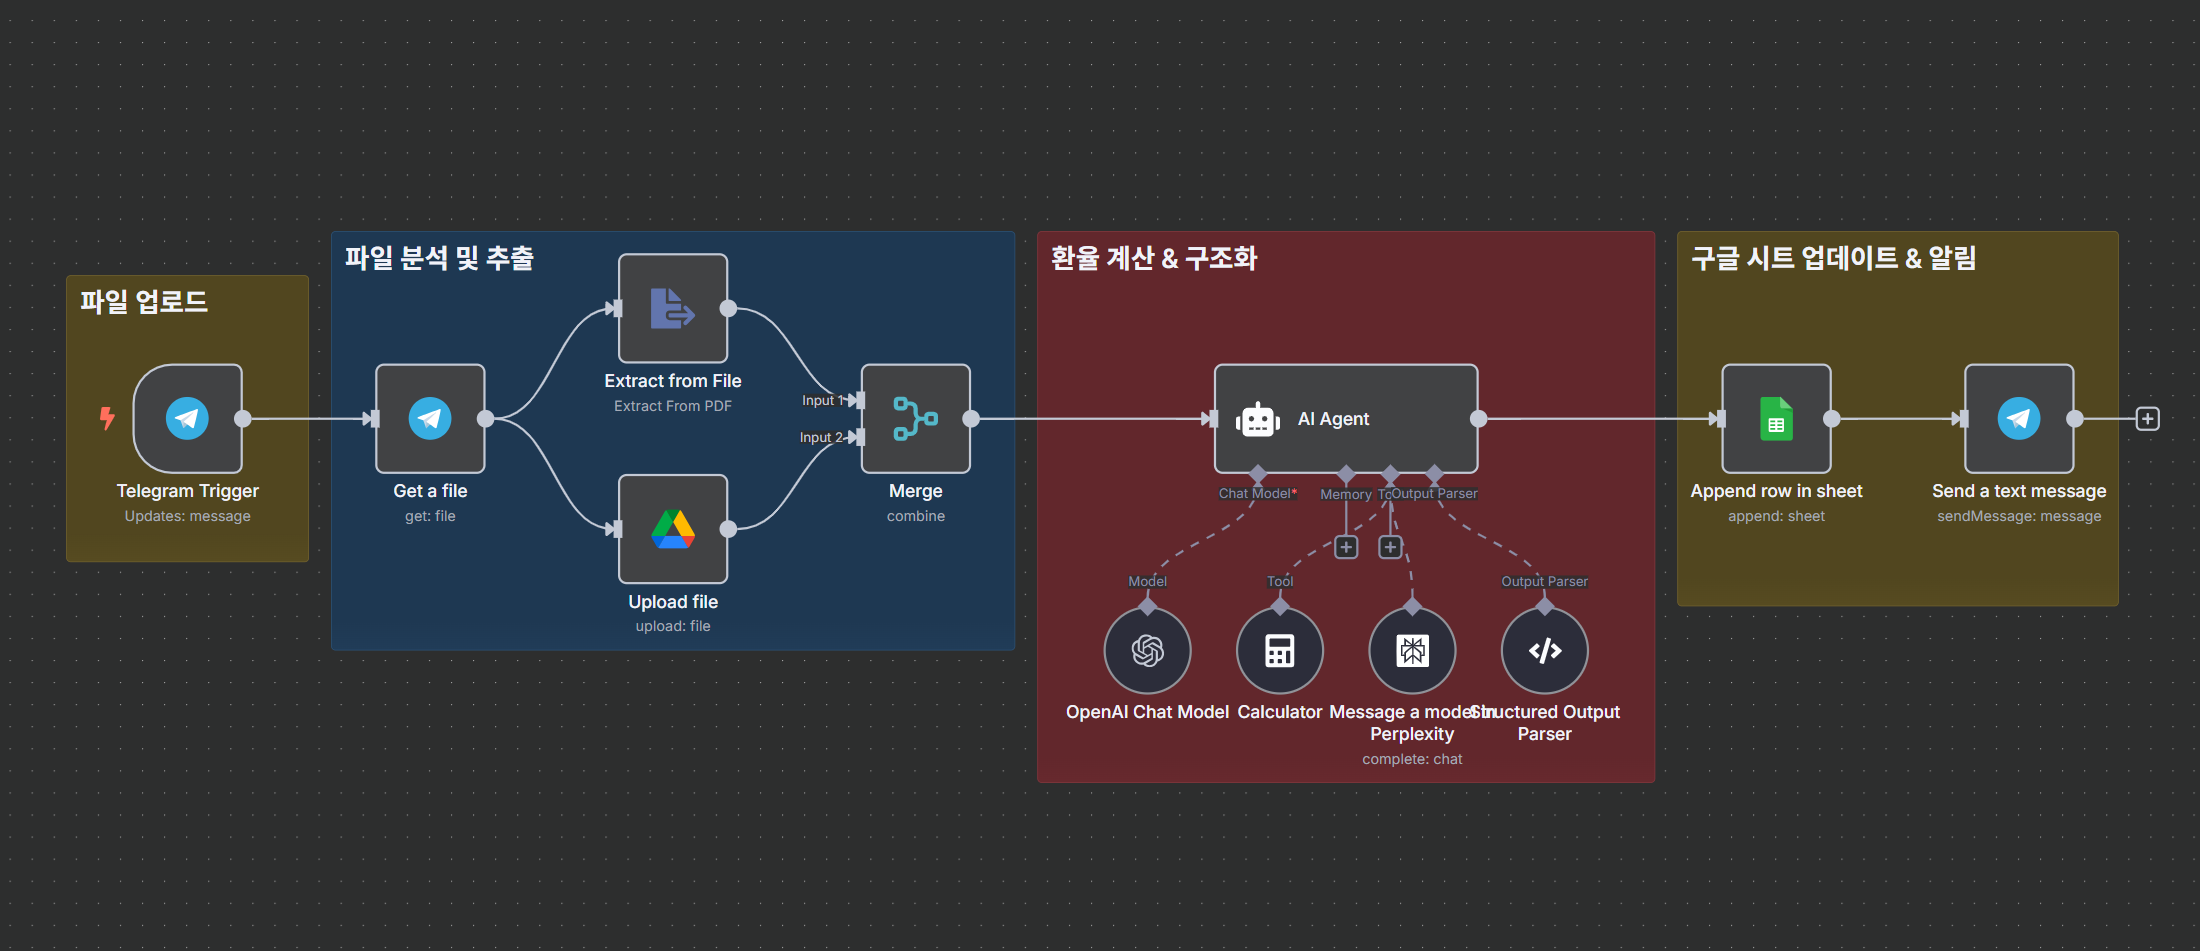Select the Structured Output Parser node
2200x951 pixels.
pos(1544,651)
